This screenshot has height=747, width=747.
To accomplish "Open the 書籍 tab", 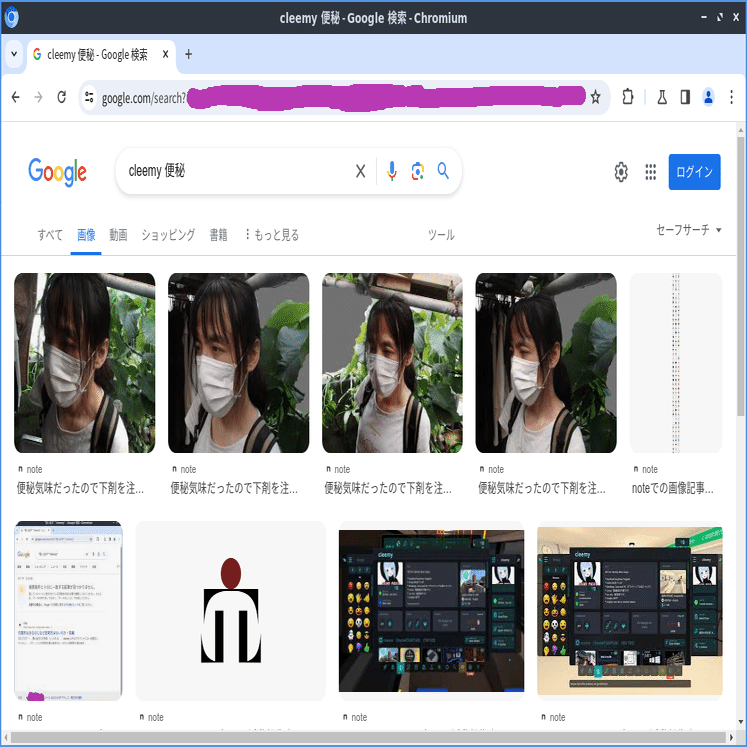I will (x=219, y=235).
